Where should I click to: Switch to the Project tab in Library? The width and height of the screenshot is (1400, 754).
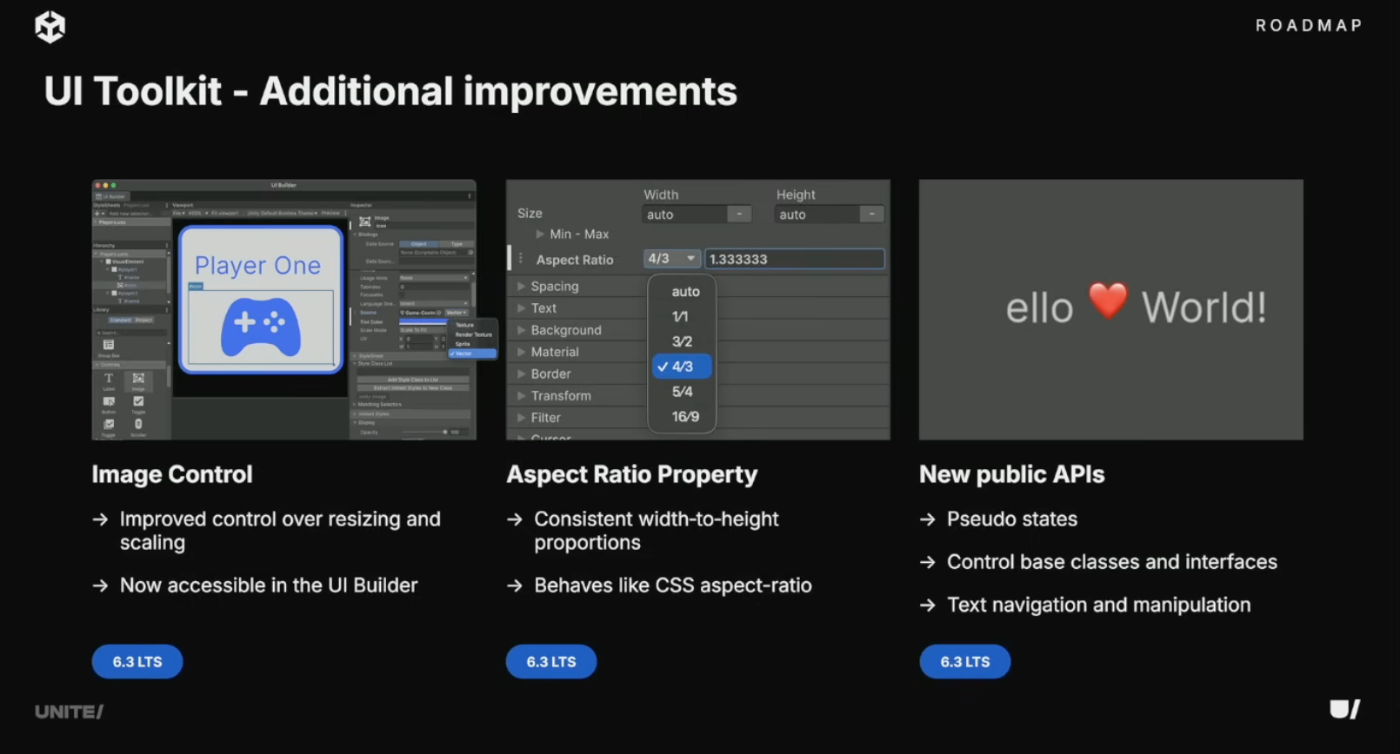point(144,320)
